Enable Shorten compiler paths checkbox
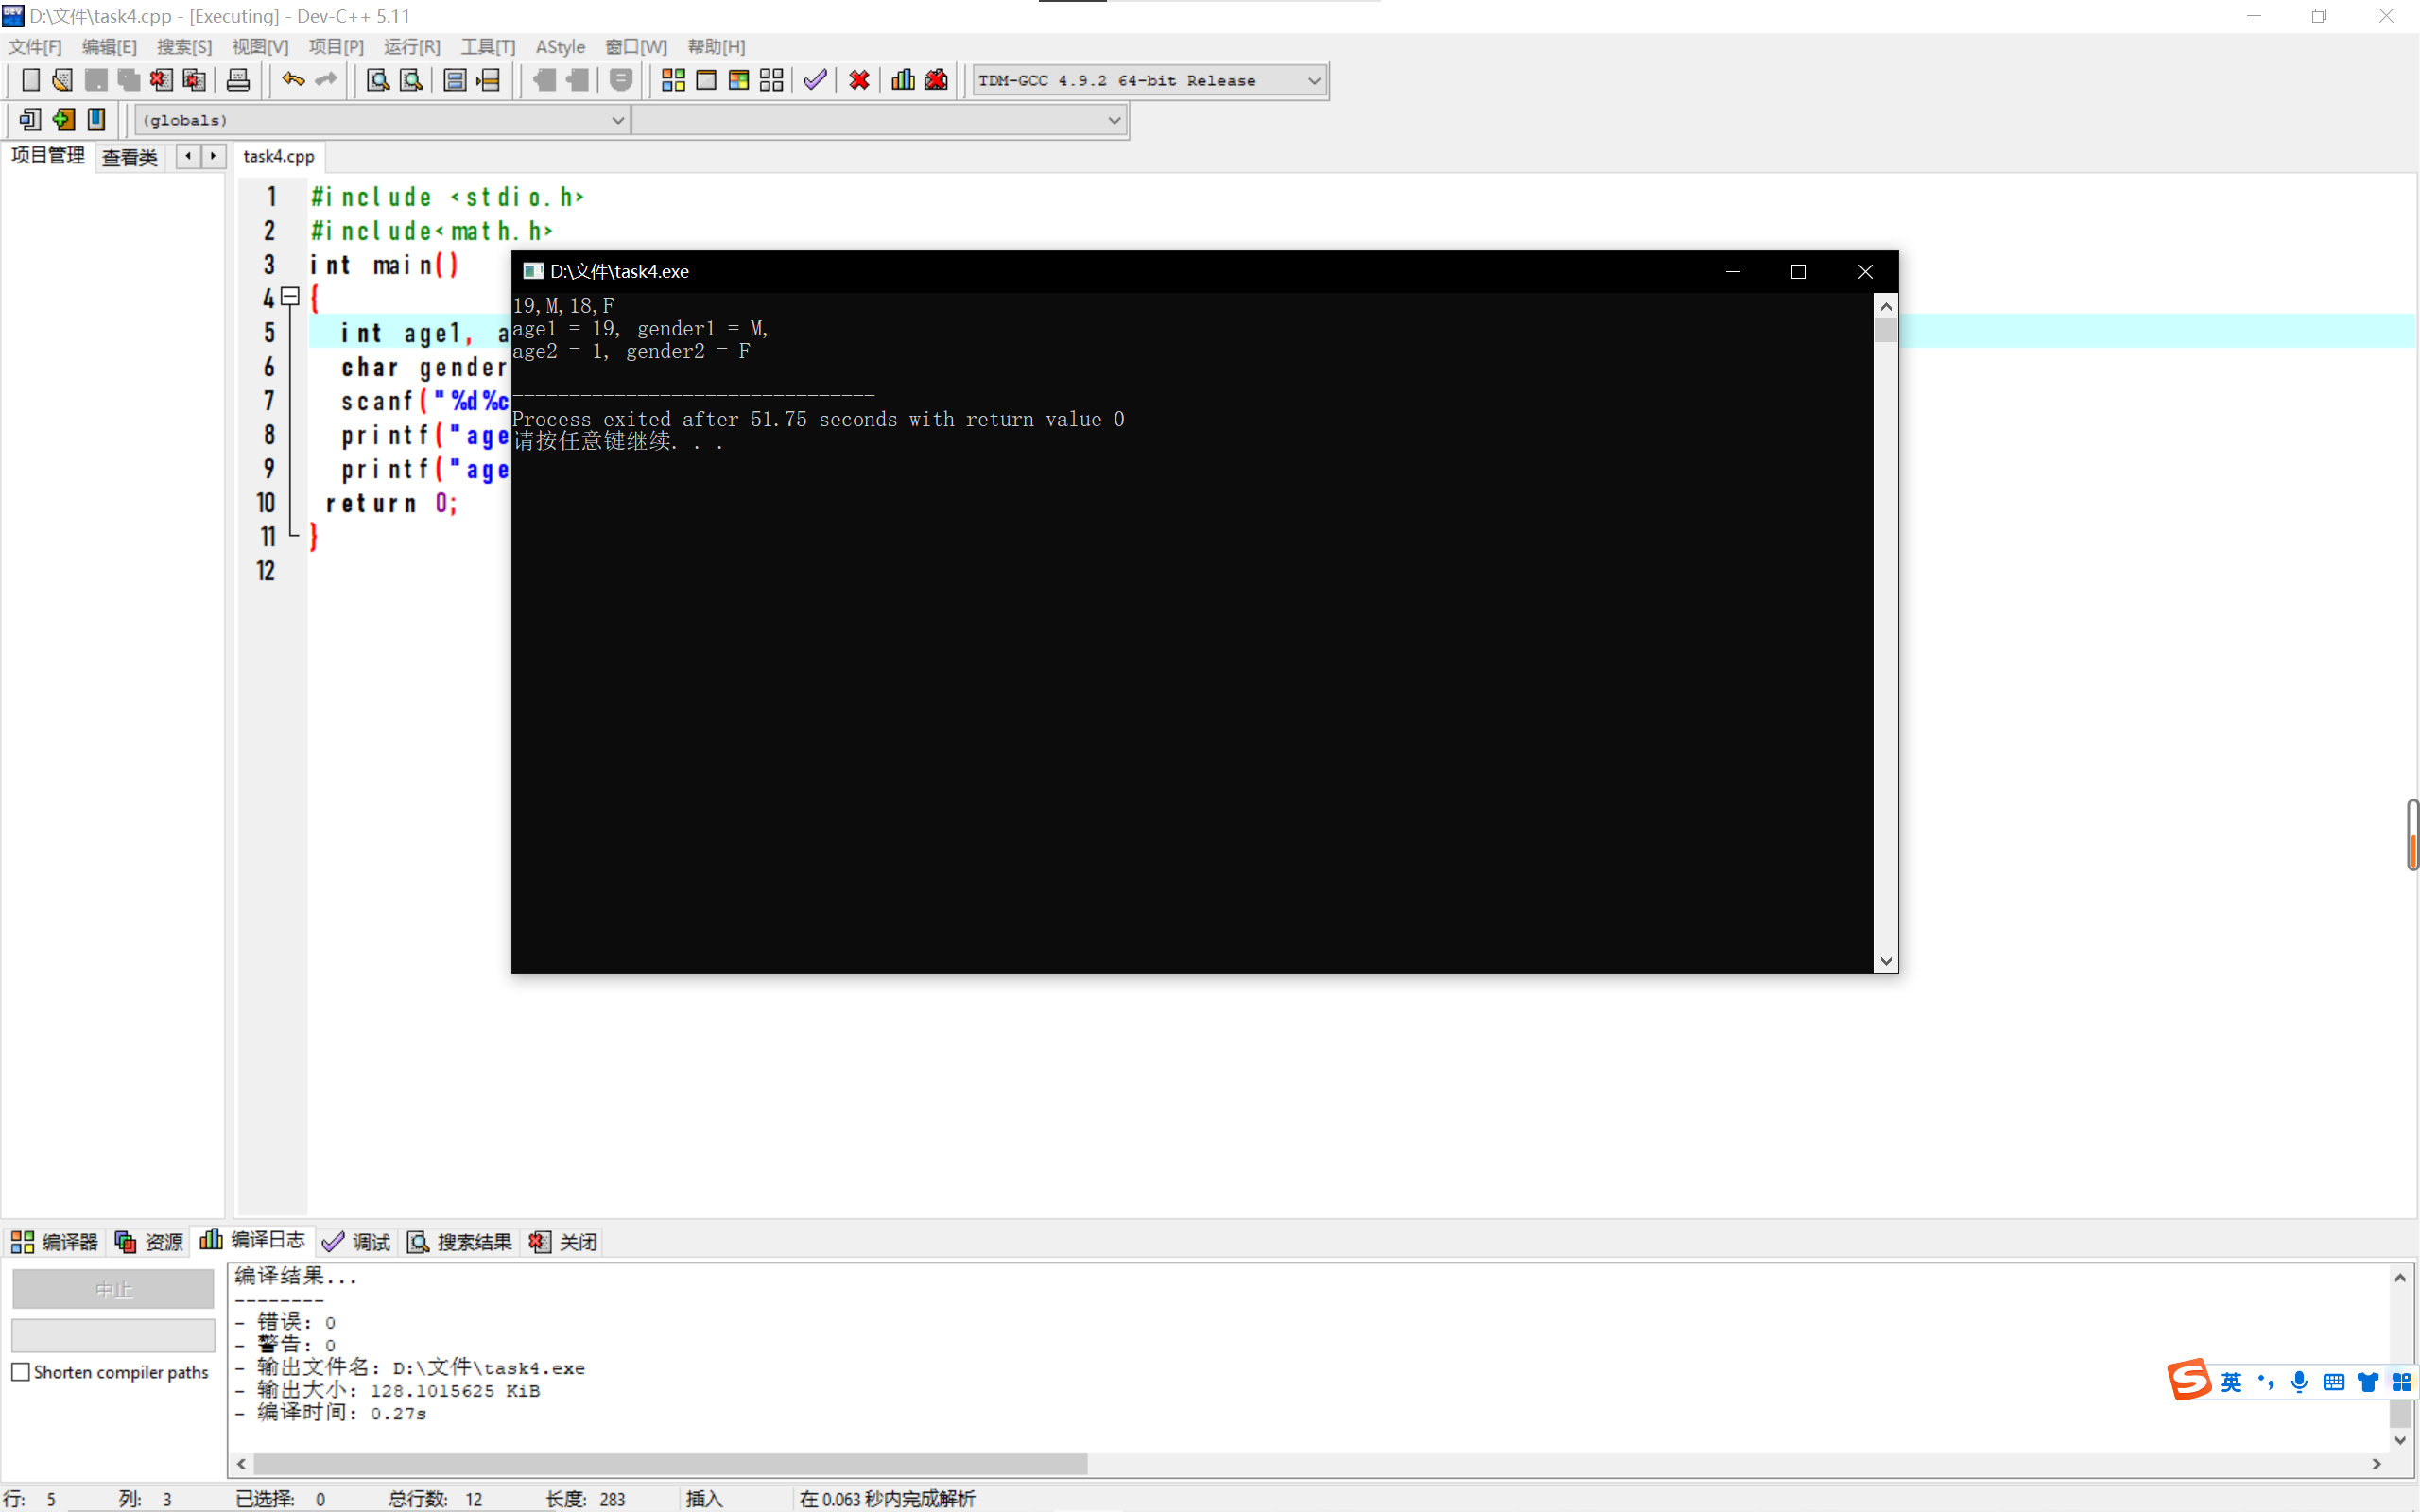2420x1512 pixels. click(21, 1372)
